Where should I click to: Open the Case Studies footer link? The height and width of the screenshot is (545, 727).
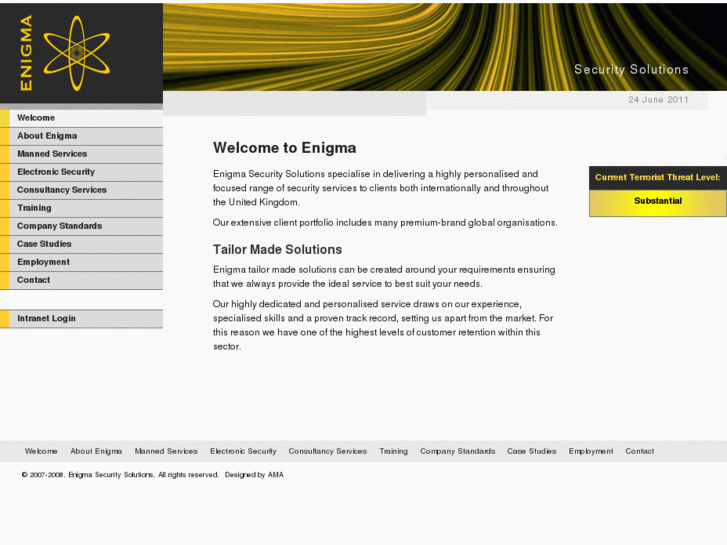[x=531, y=451]
